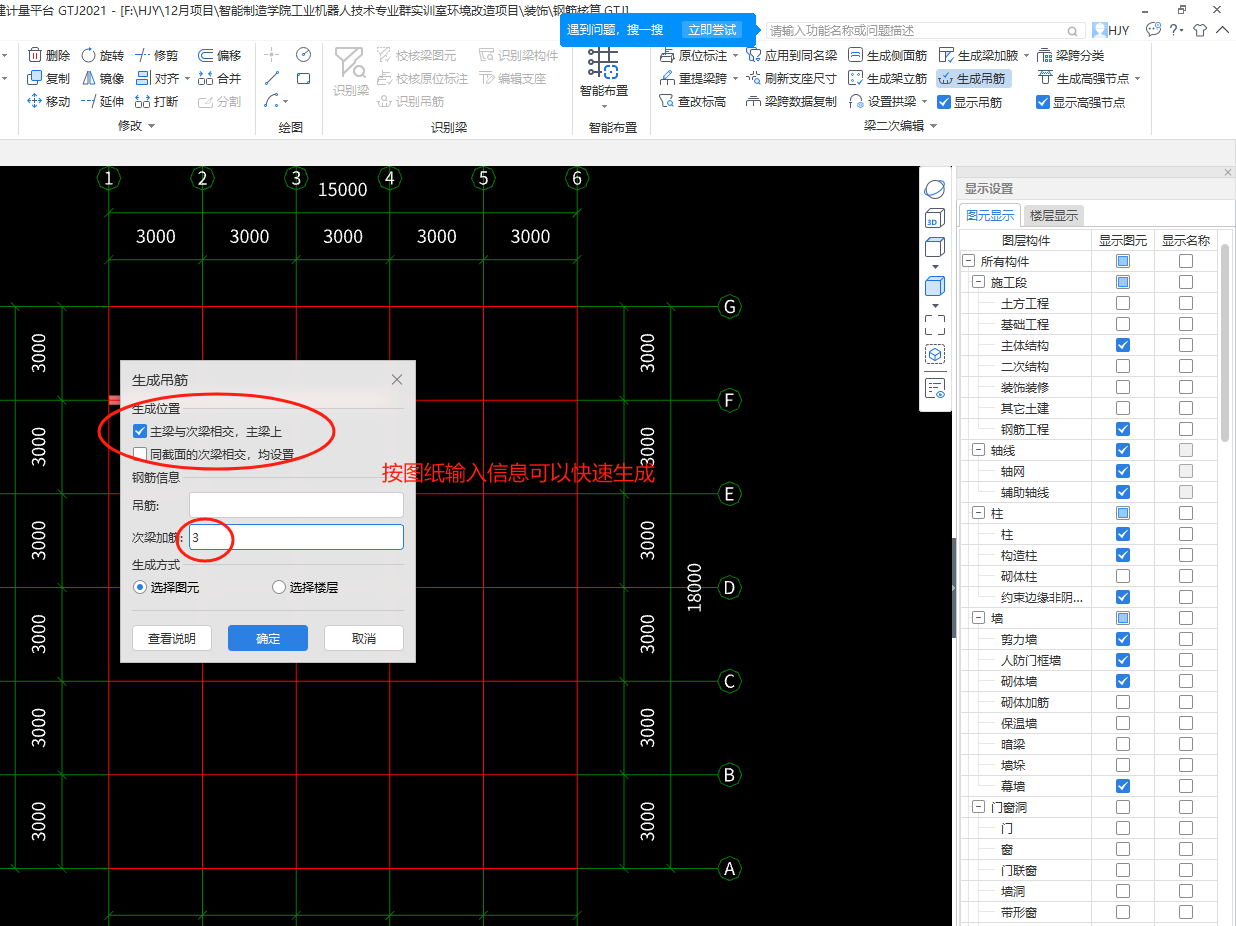The width and height of the screenshot is (1236, 926).
Task: Open 查改标高 tool
Action: (x=693, y=101)
